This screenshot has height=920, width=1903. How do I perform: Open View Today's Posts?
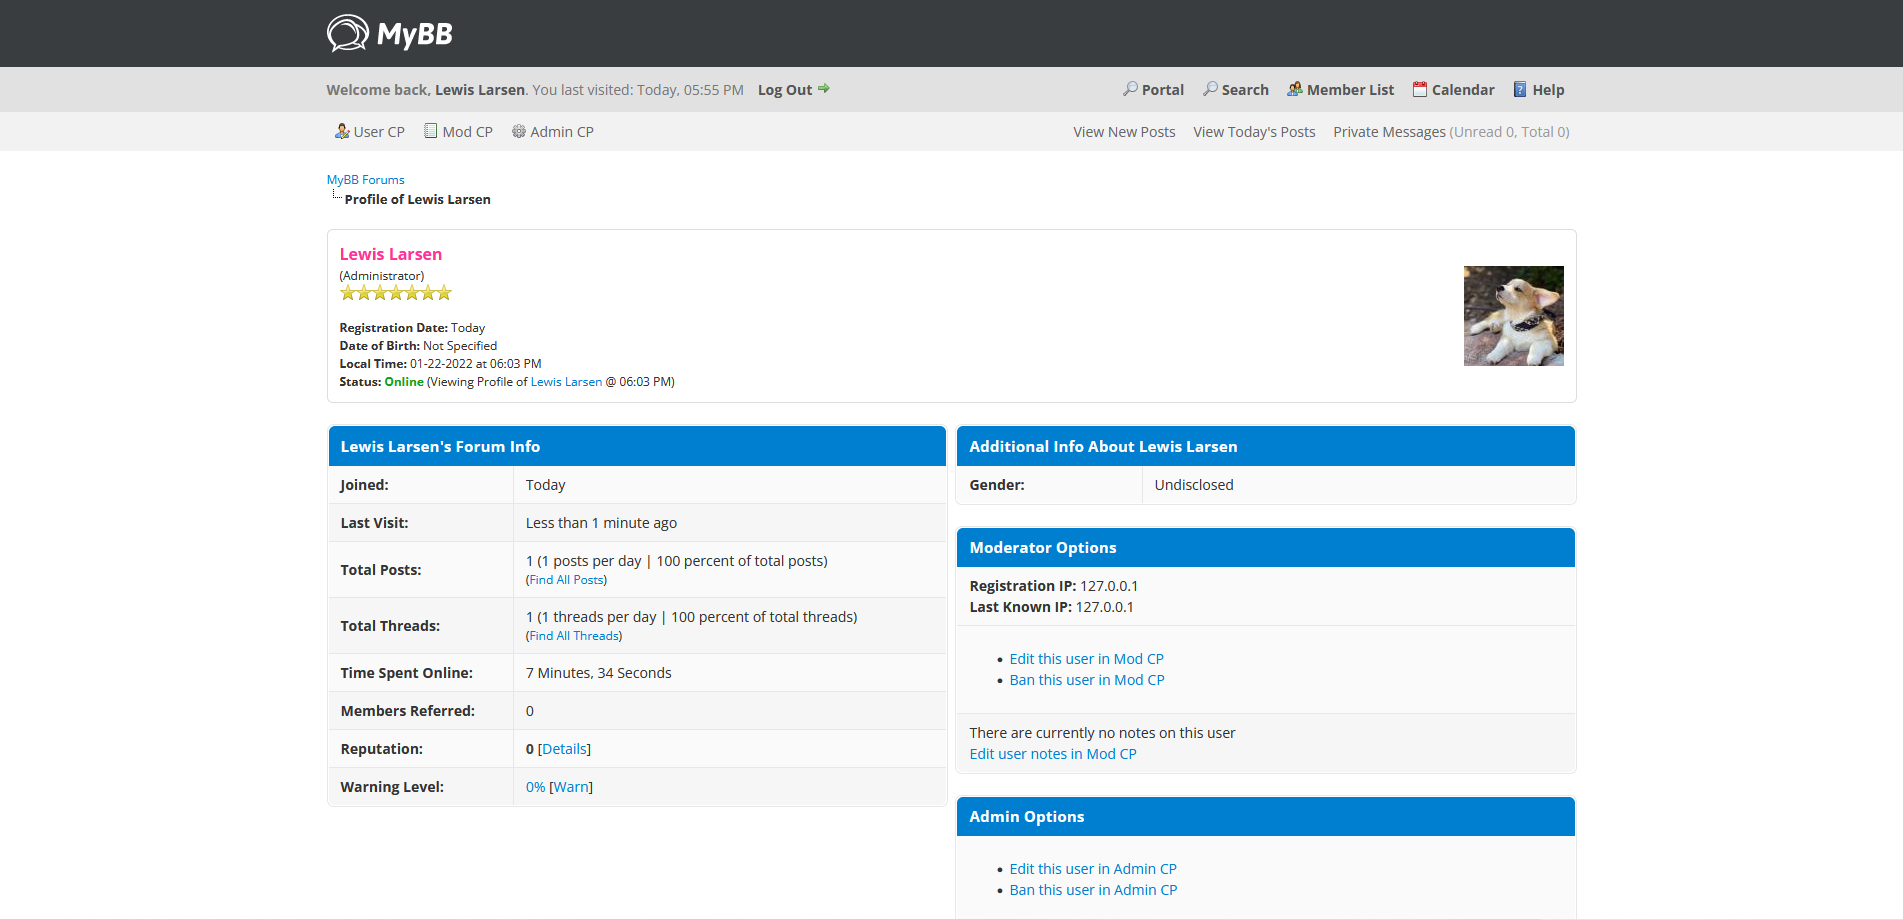[x=1254, y=132]
